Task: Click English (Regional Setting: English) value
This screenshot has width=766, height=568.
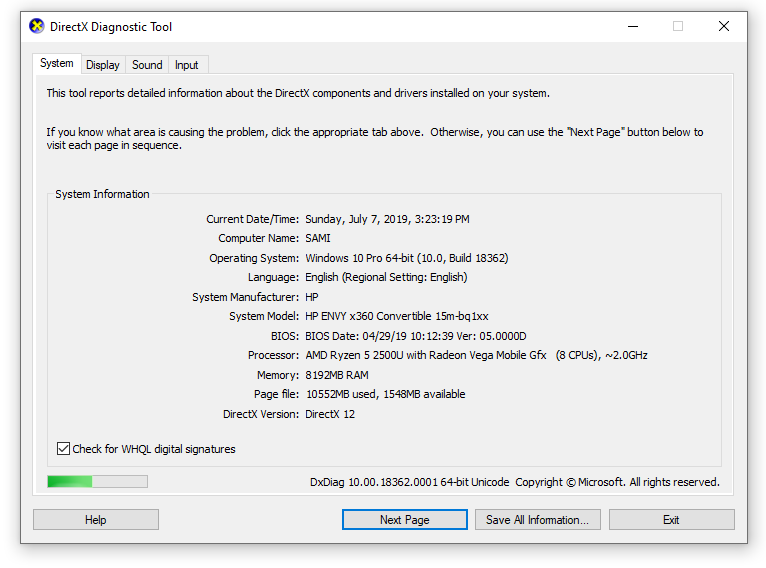Action: [x=386, y=277]
